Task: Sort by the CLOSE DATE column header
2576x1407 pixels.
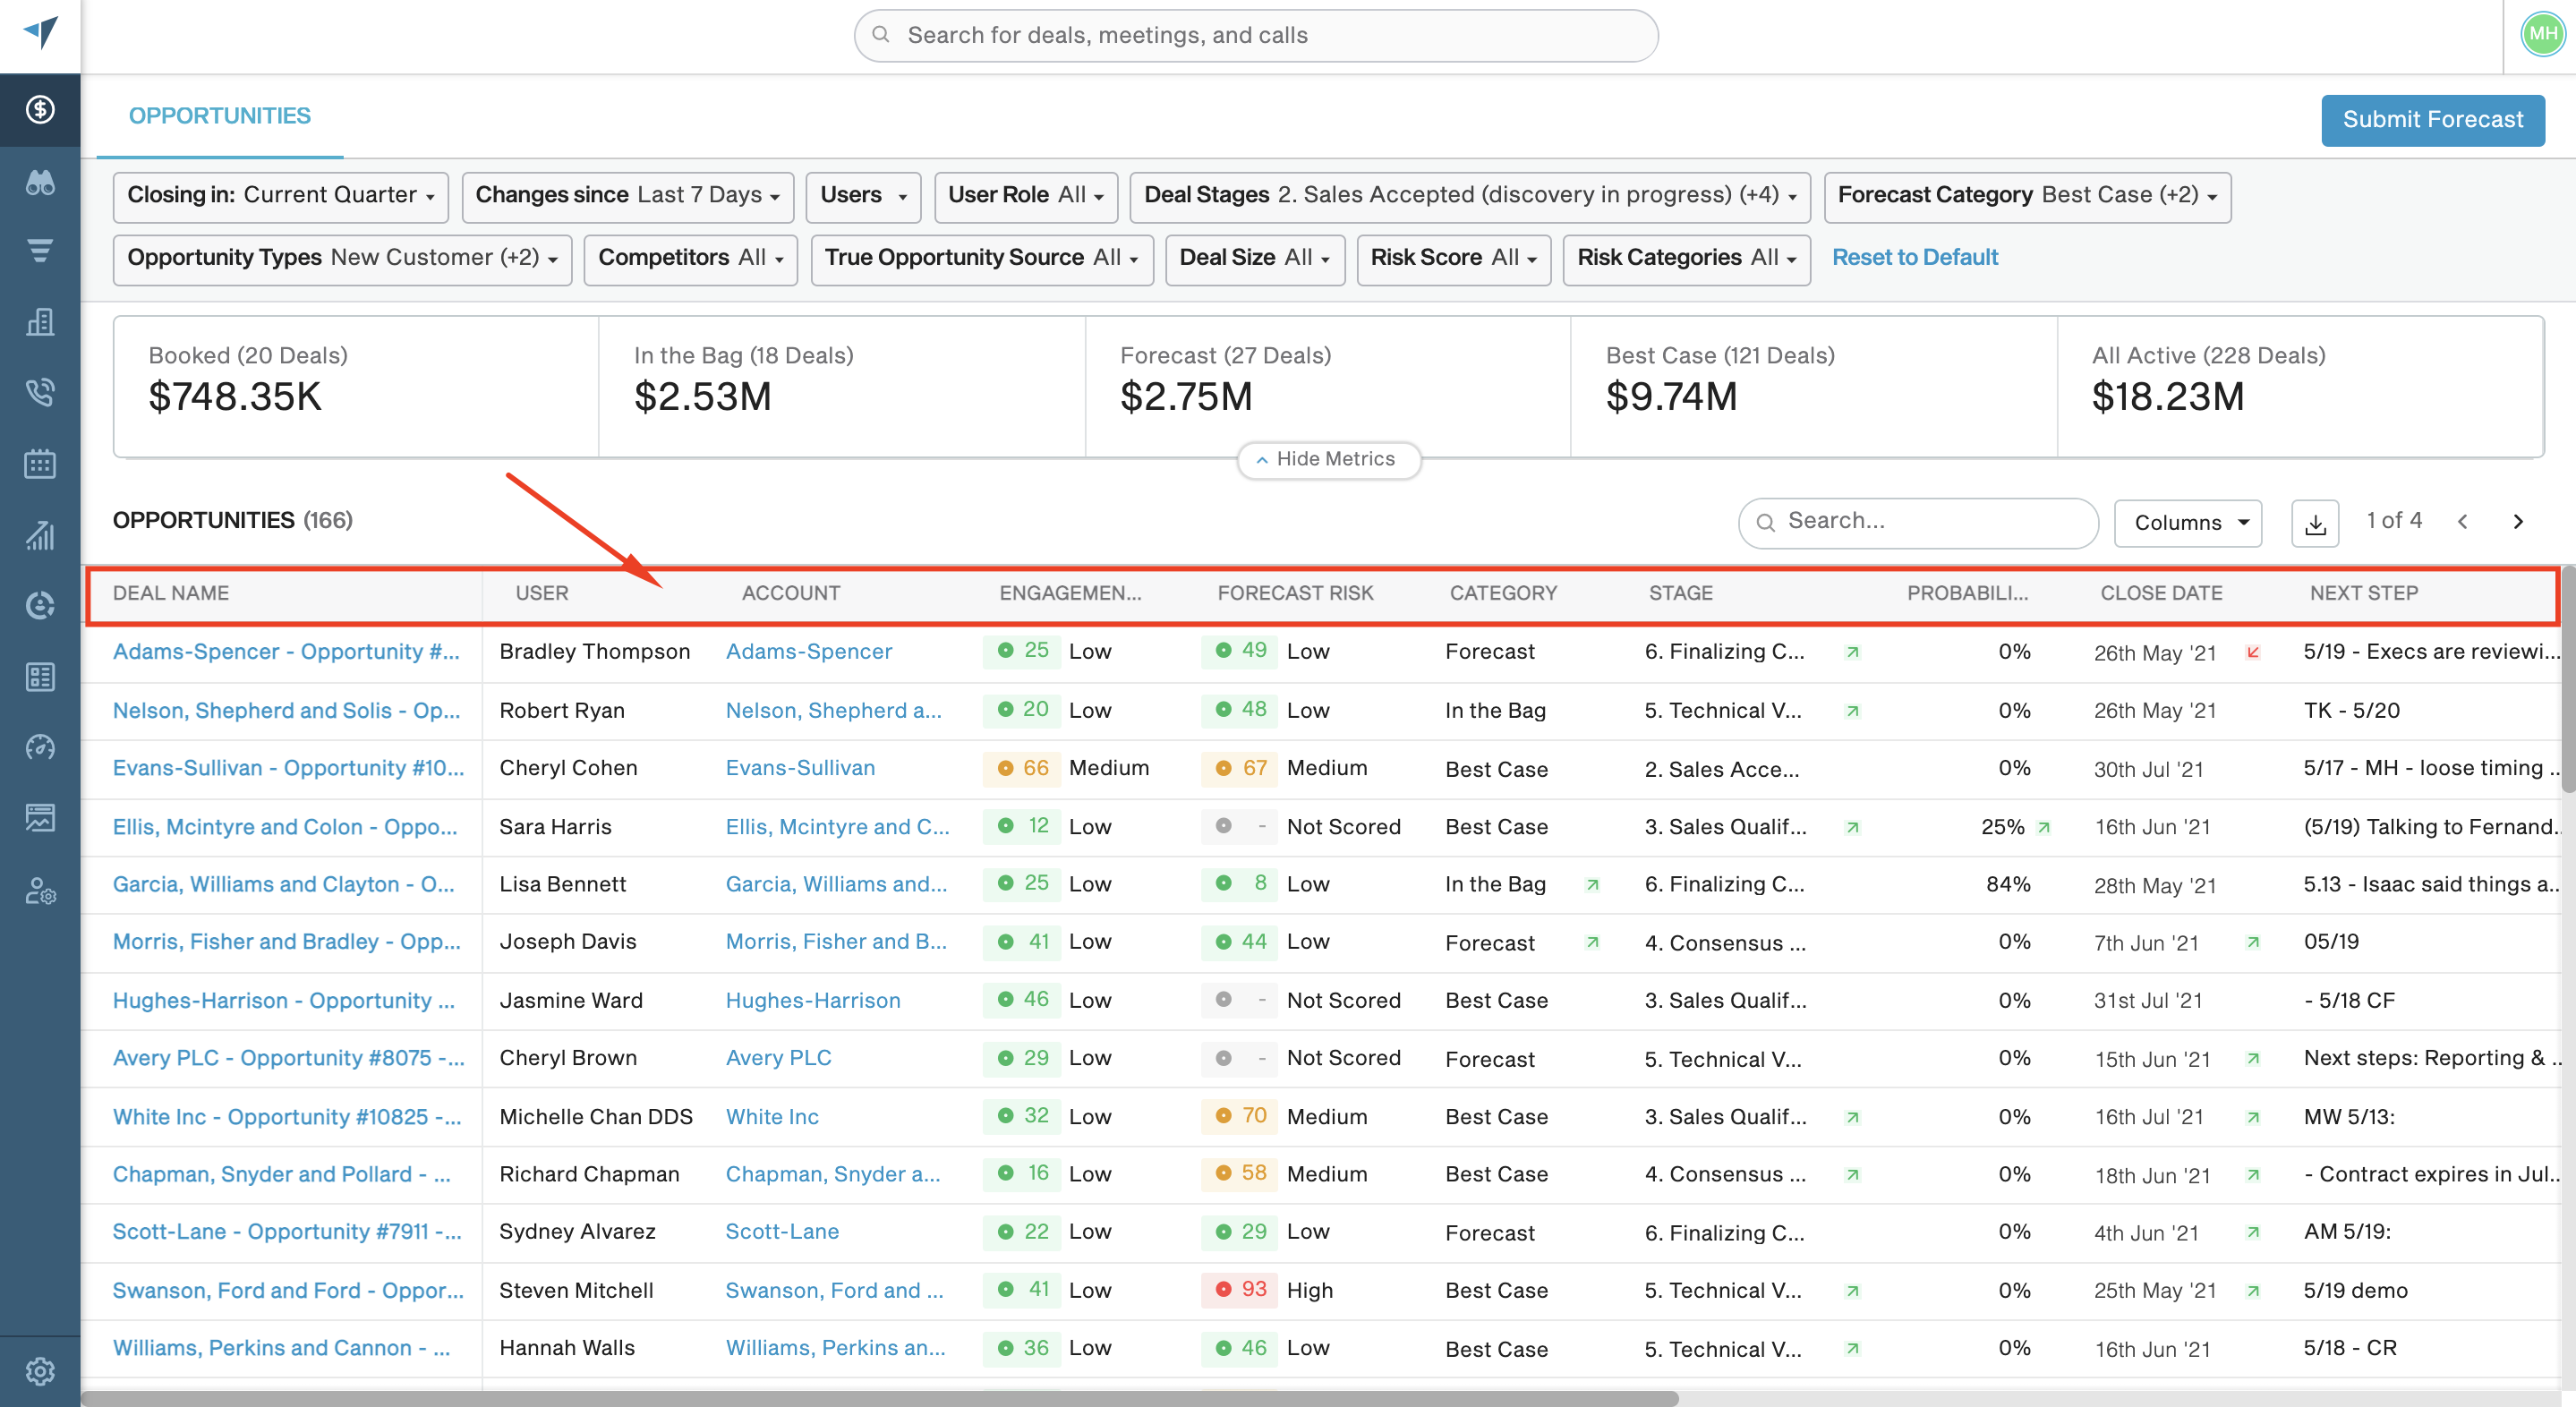Action: tap(2160, 593)
